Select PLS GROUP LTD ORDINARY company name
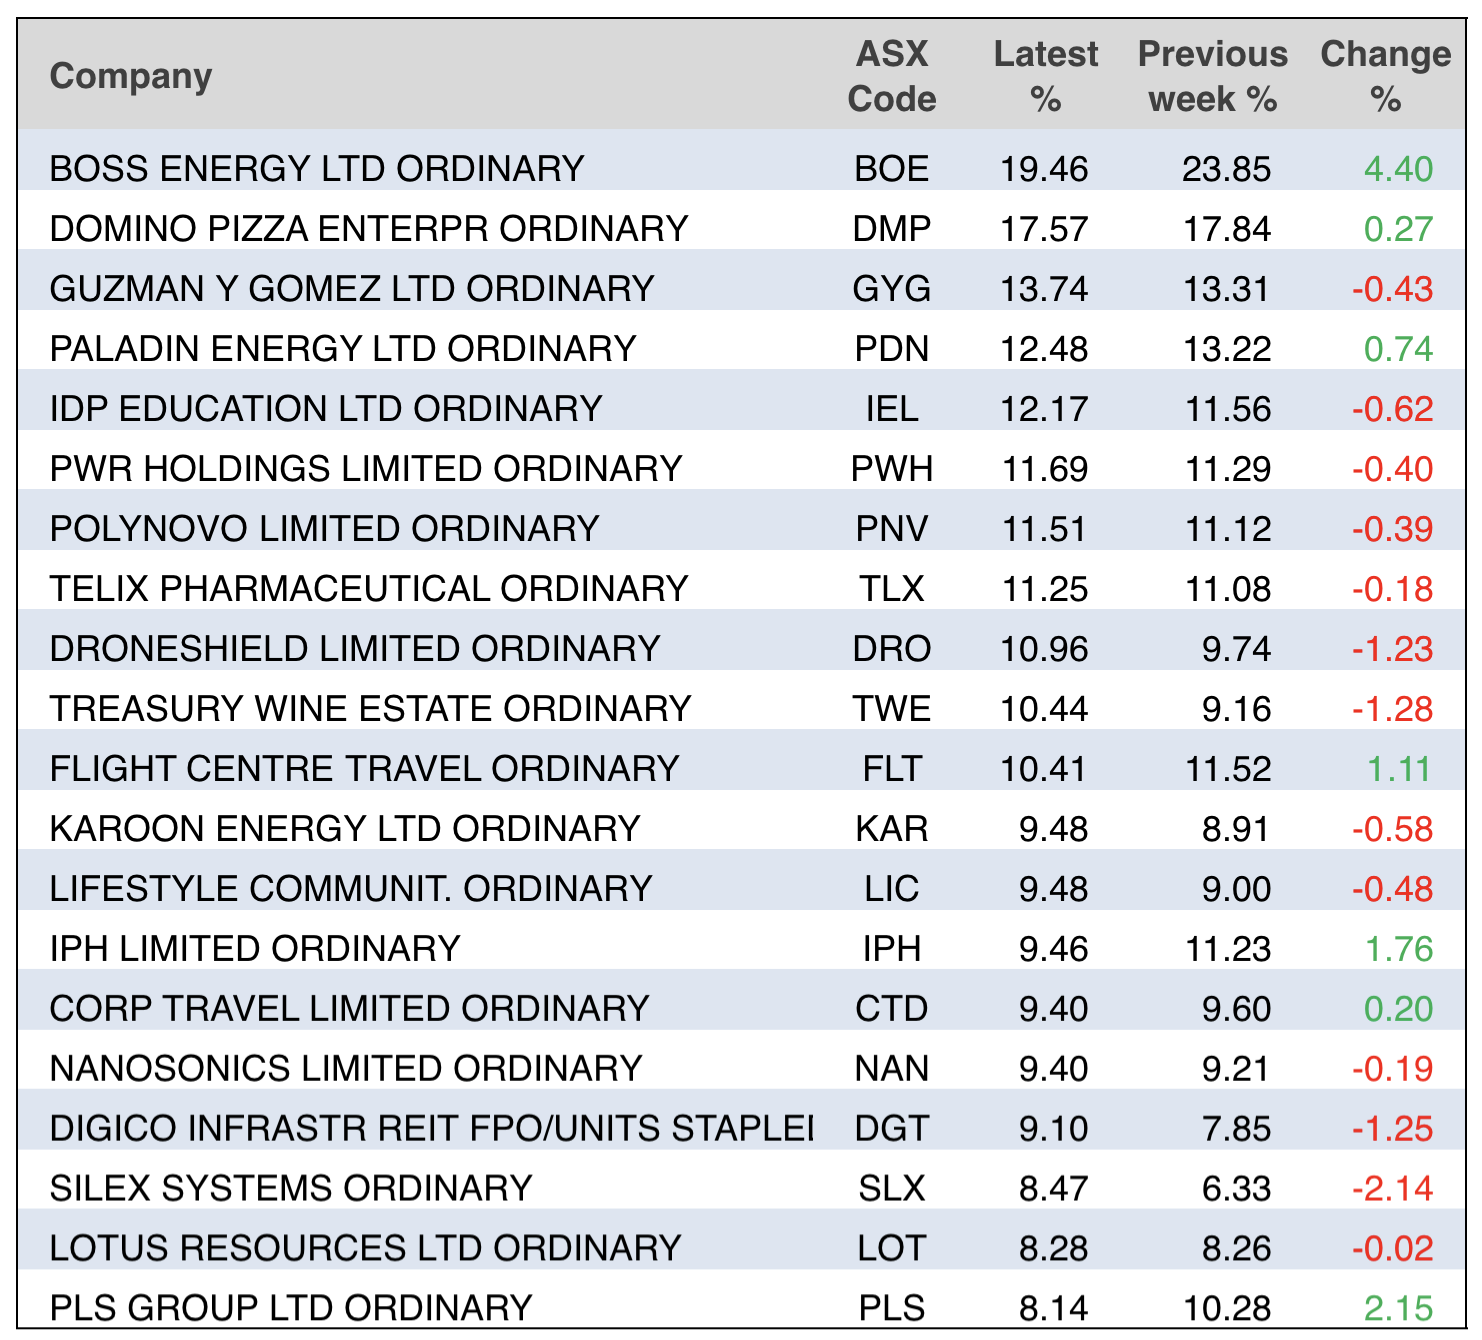Screen dimensions: 1482x1340 tap(290, 1308)
